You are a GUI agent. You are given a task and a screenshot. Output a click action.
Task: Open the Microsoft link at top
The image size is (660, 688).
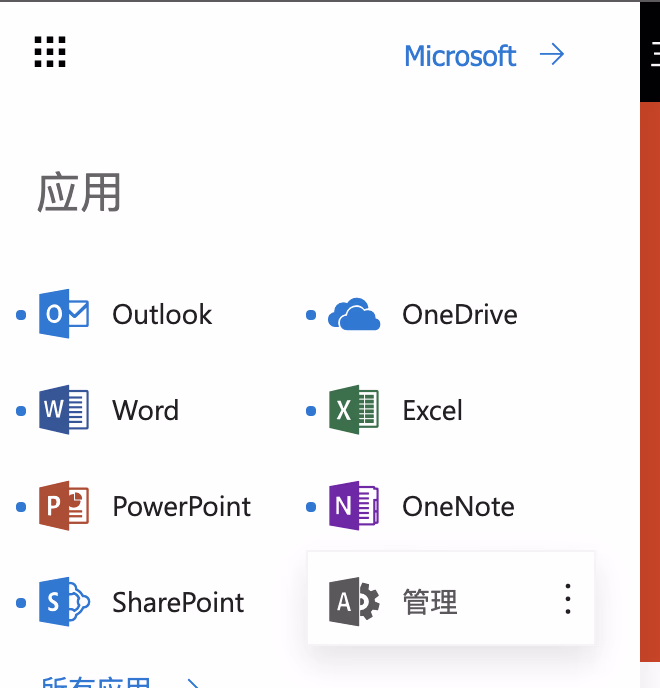tap(460, 56)
